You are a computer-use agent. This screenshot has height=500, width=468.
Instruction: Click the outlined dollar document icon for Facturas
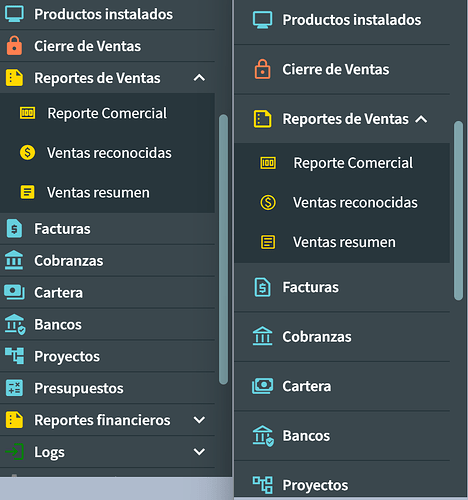click(x=262, y=287)
